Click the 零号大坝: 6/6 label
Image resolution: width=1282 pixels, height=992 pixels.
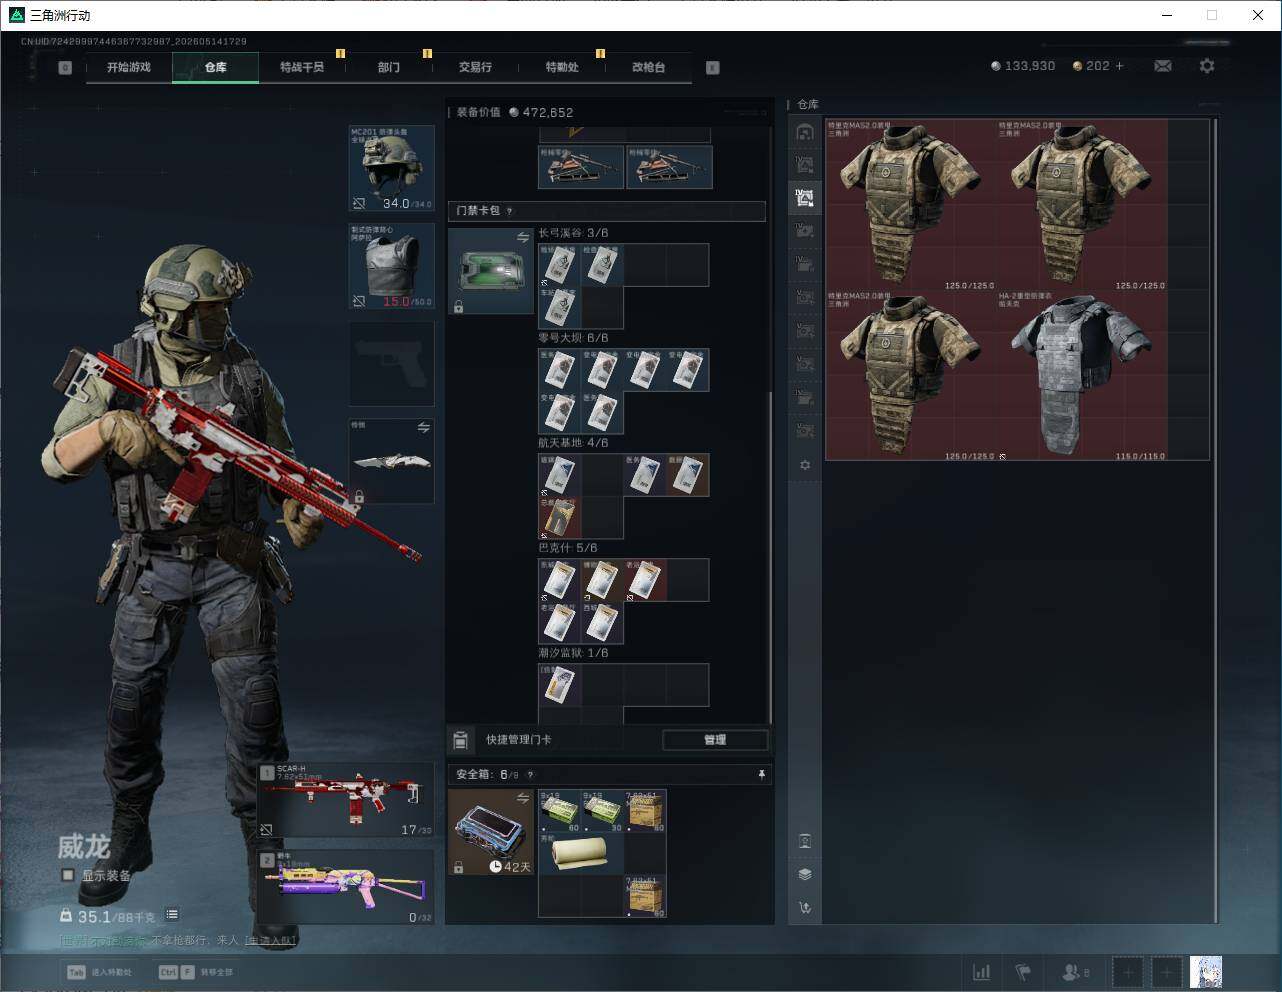click(x=573, y=338)
